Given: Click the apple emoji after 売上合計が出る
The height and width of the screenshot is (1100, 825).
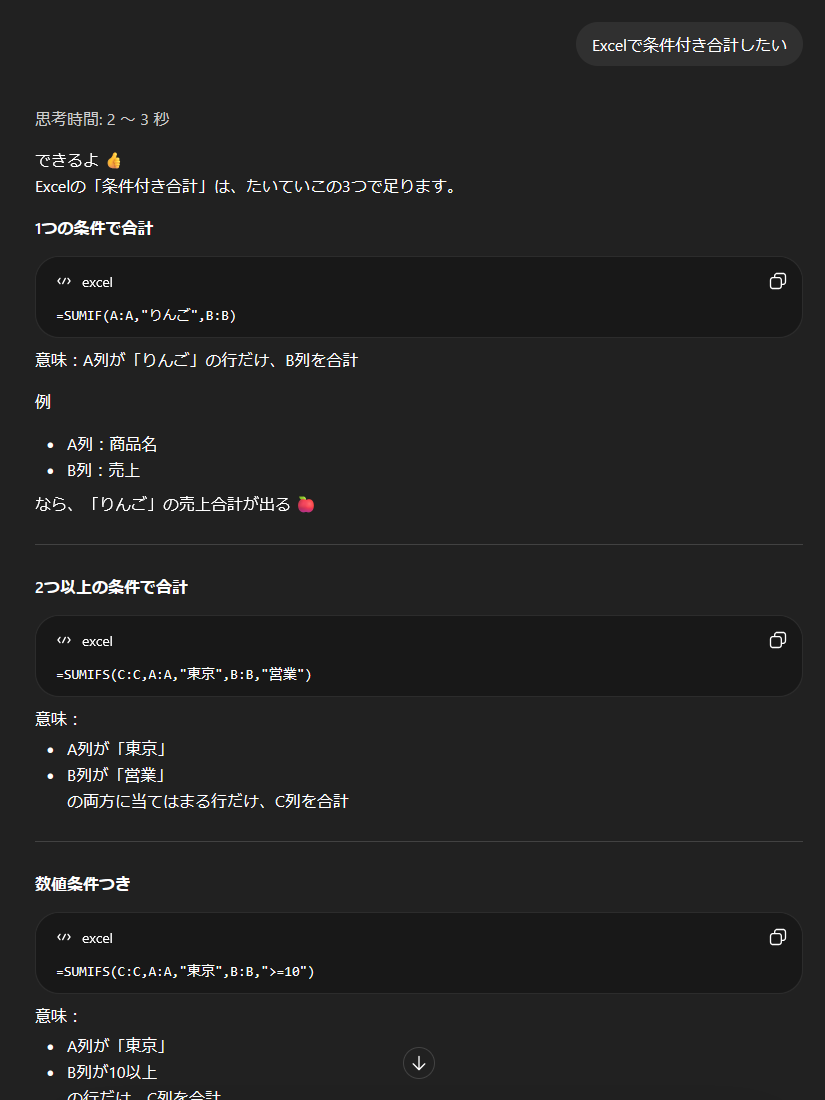Looking at the screenshot, I should point(306,504).
